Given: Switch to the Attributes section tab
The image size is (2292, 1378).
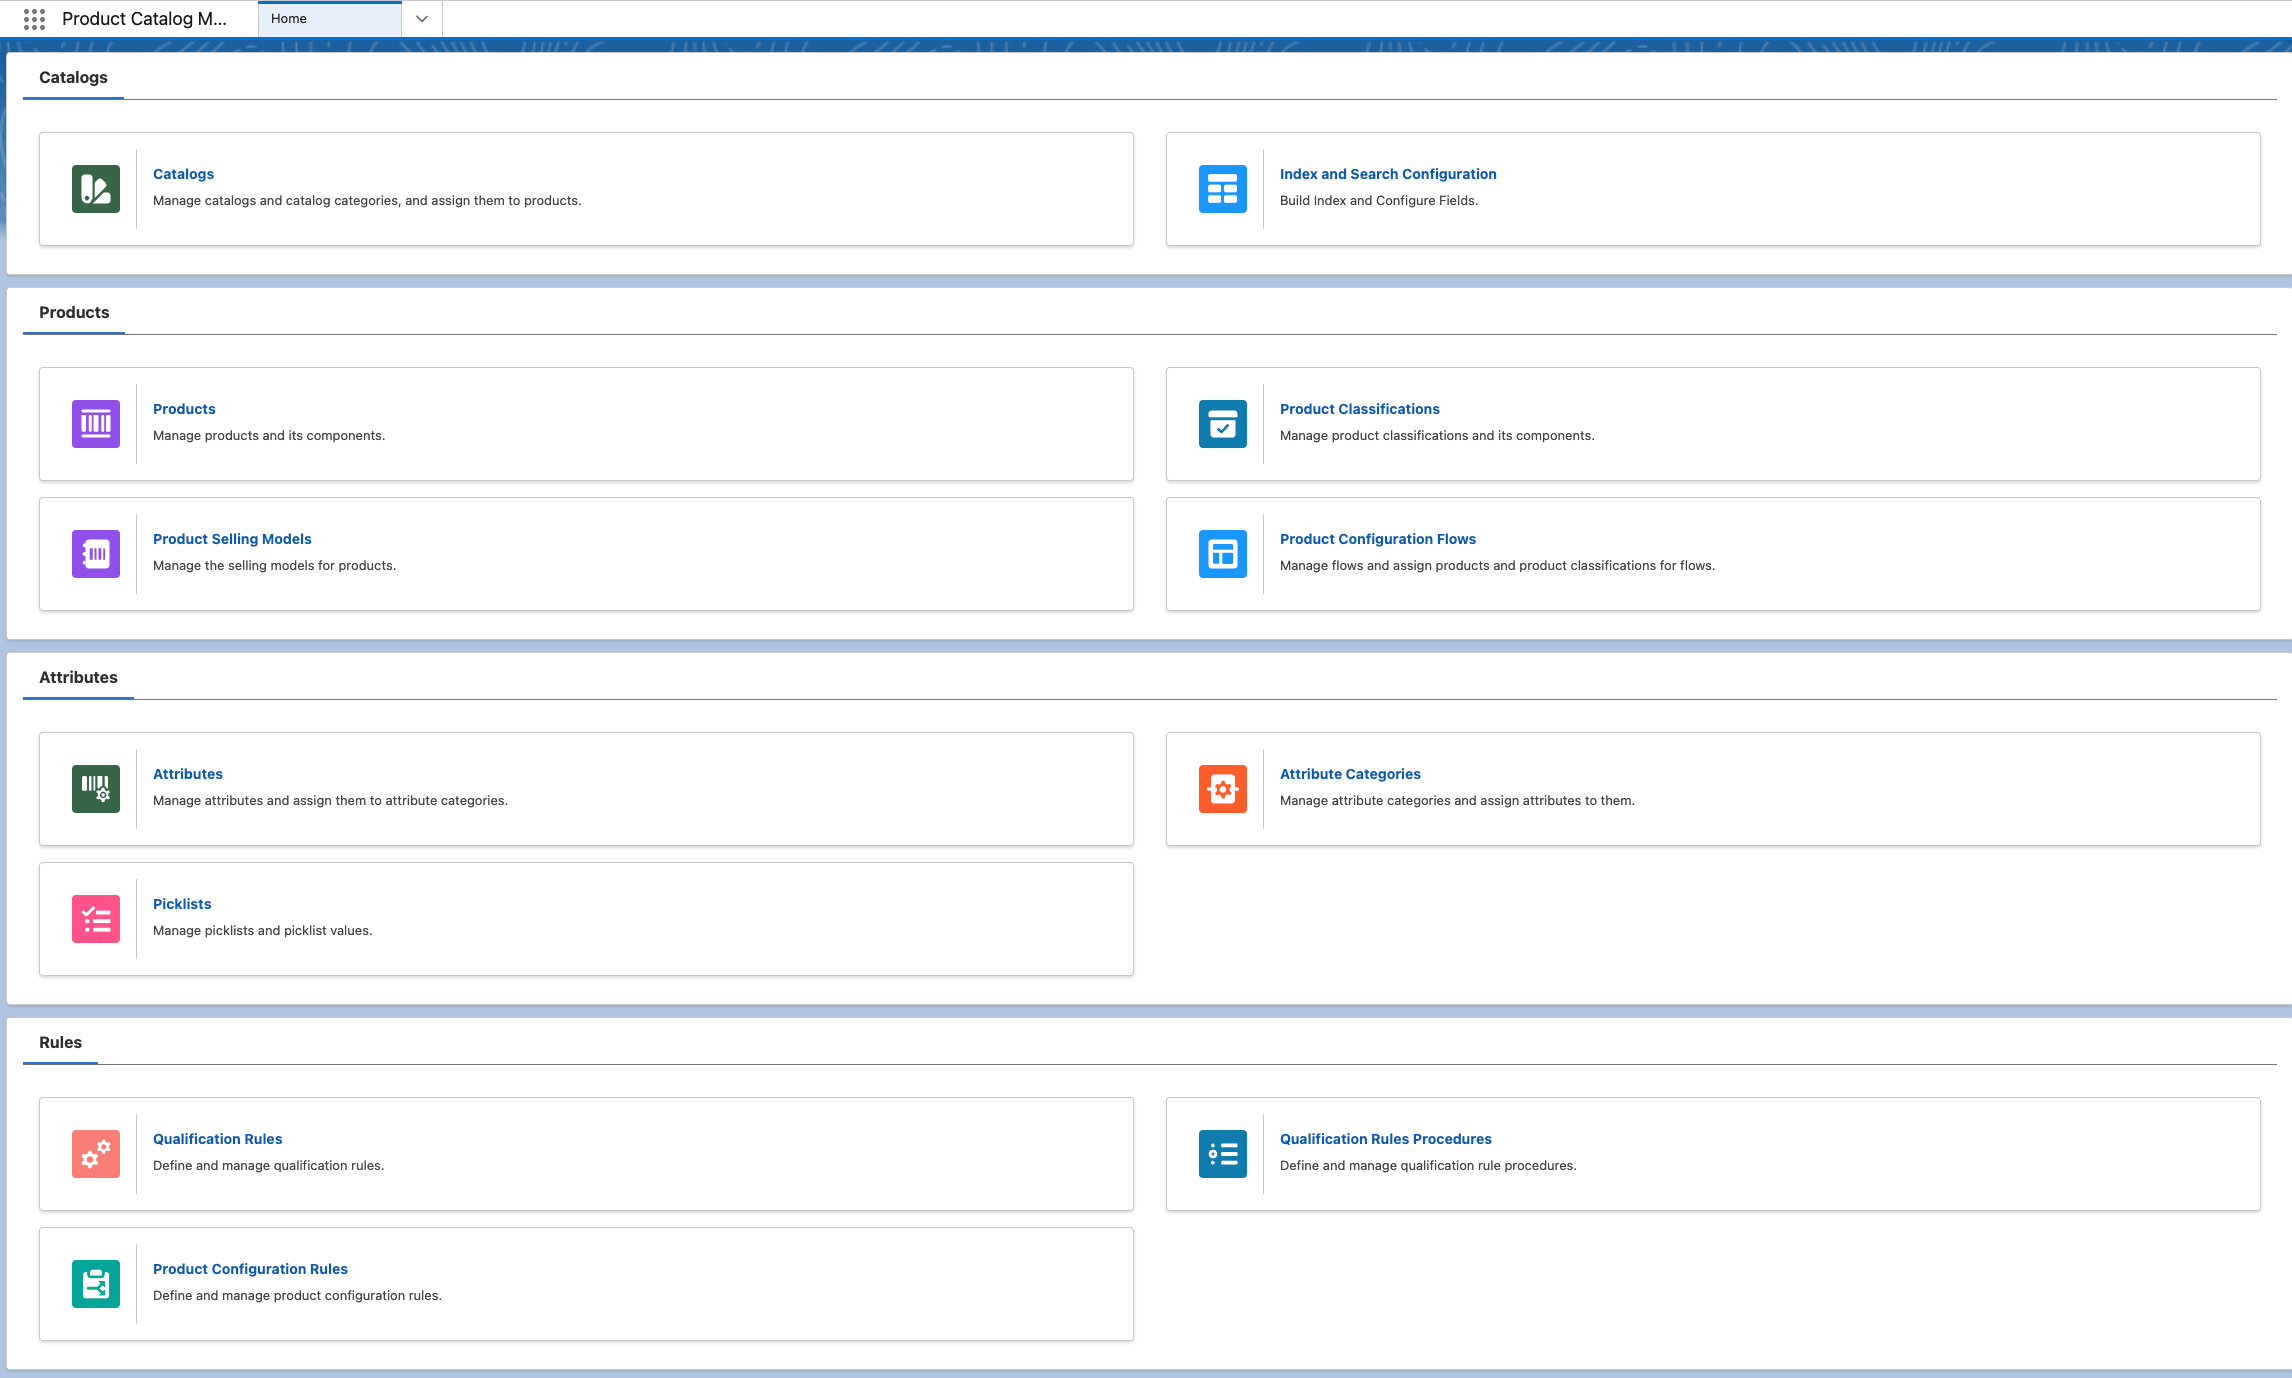Looking at the screenshot, I should [x=78, y=677].
